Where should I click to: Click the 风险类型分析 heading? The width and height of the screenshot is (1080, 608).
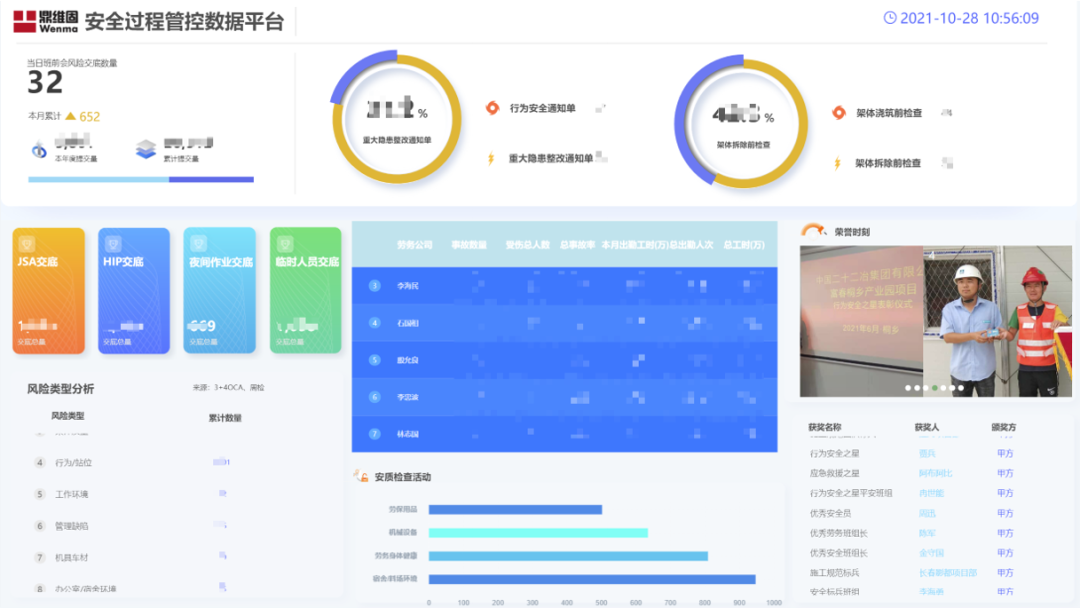[61, 388]
